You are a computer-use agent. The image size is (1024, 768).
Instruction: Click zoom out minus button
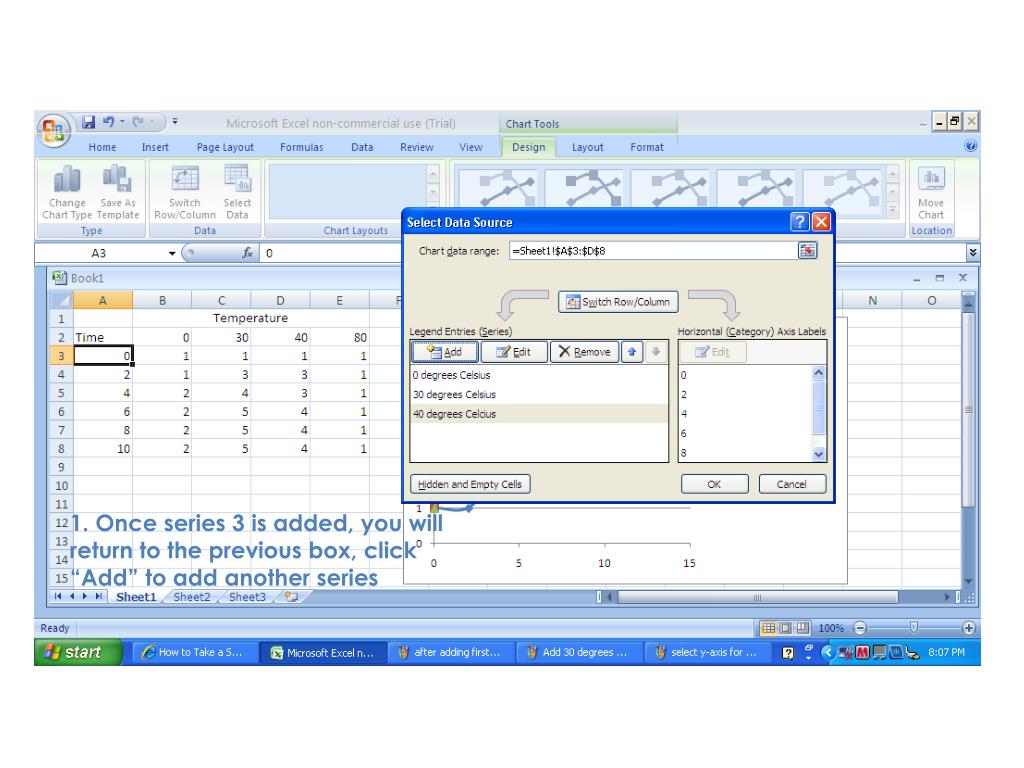(861, 628)
